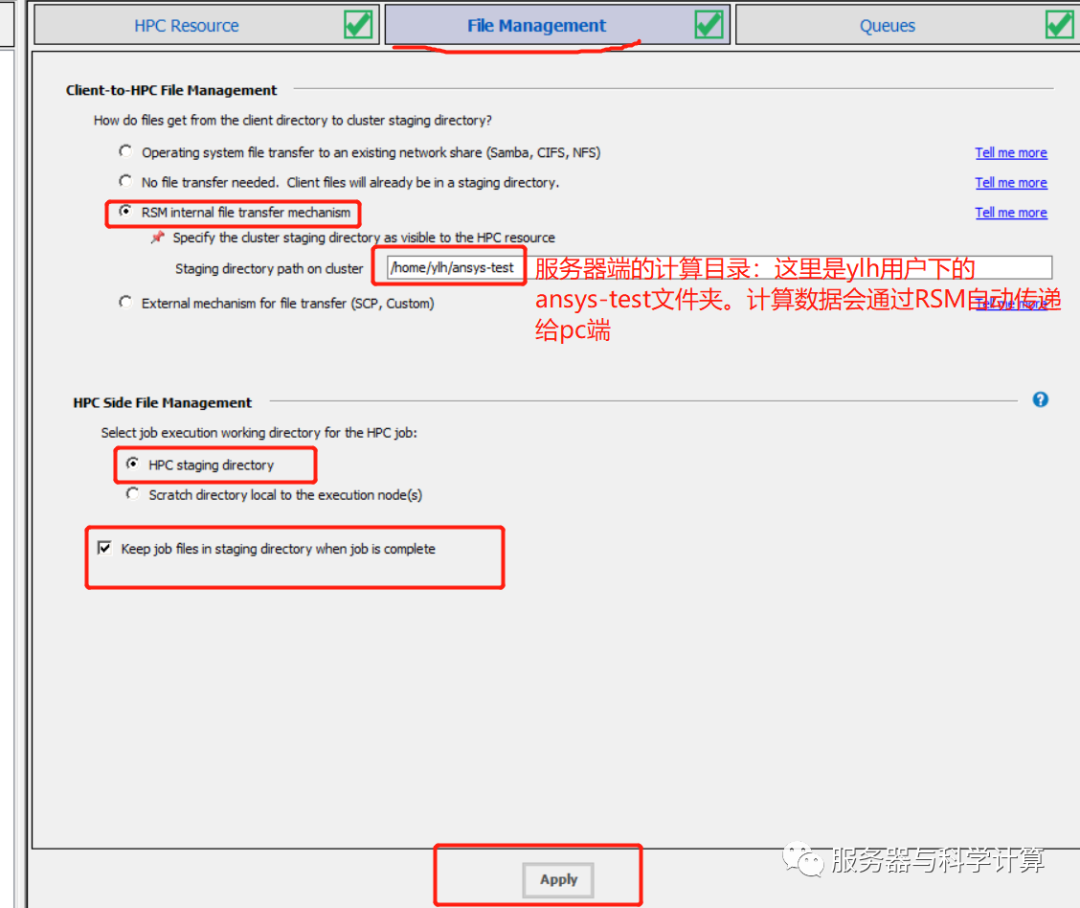Click 'How do files get from the client directory' question
Viewport: 1080px width, 908px height.
[293, 121]
